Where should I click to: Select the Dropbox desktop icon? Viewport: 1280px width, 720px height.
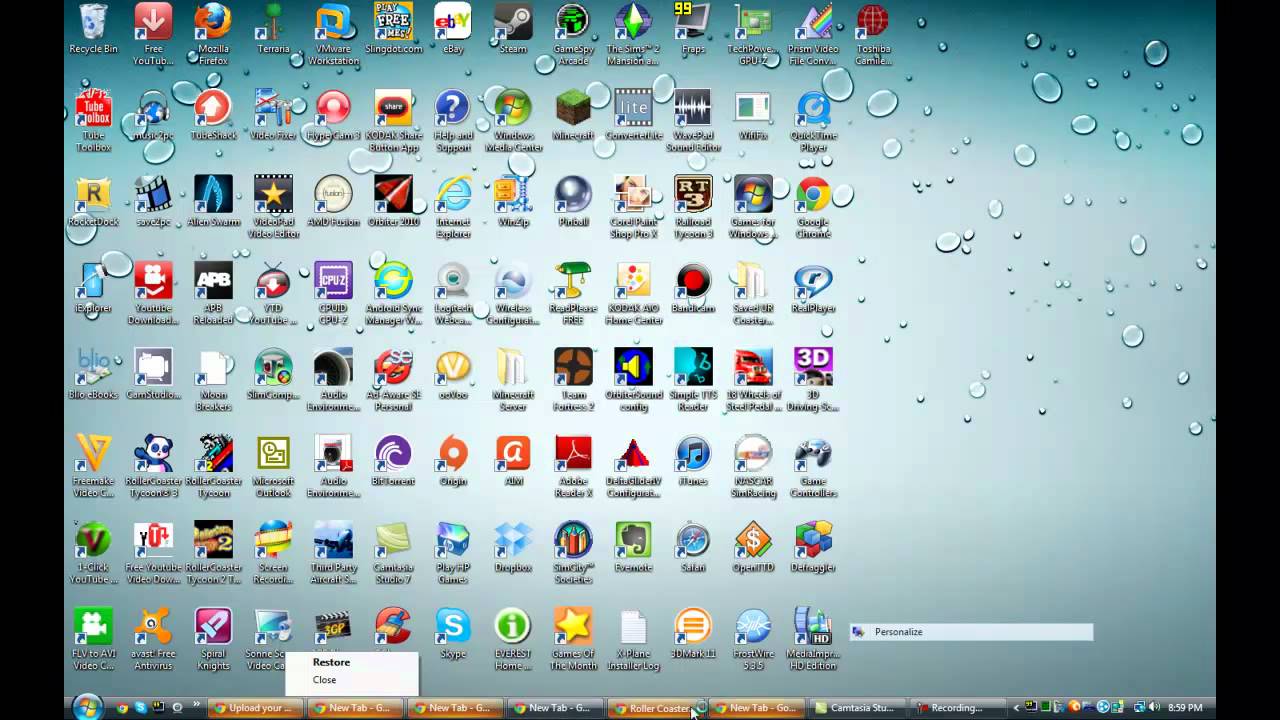513,546
